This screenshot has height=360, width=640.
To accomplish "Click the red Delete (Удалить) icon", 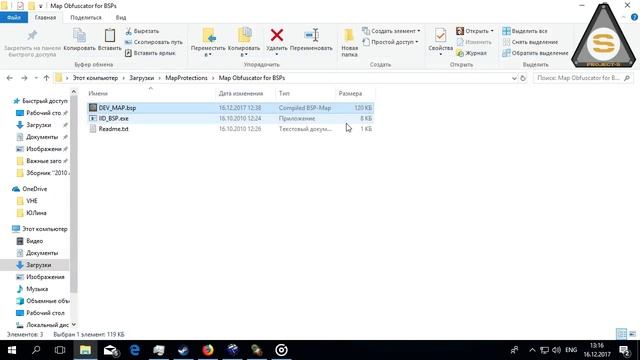I will (277, 35).
